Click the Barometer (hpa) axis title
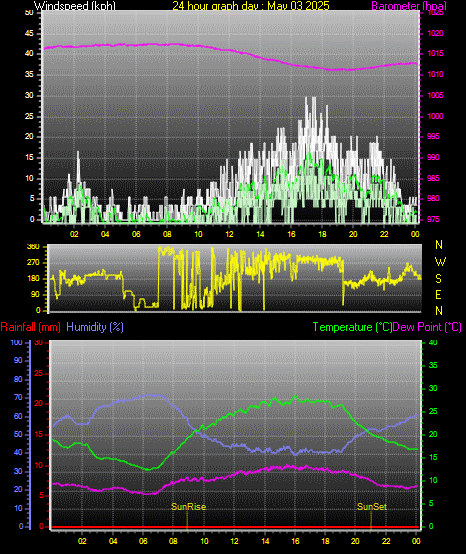This screenshot has height=554, width=466. [409, 6]
